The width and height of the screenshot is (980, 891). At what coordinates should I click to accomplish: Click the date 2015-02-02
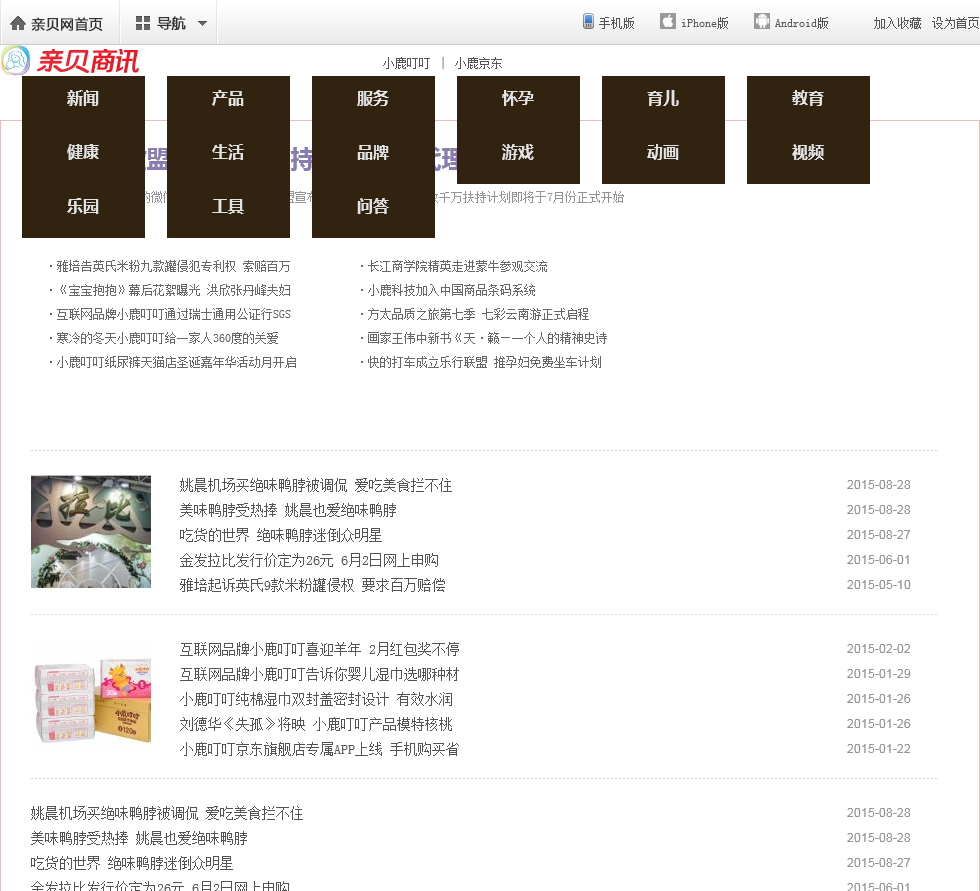click(878, 649)
